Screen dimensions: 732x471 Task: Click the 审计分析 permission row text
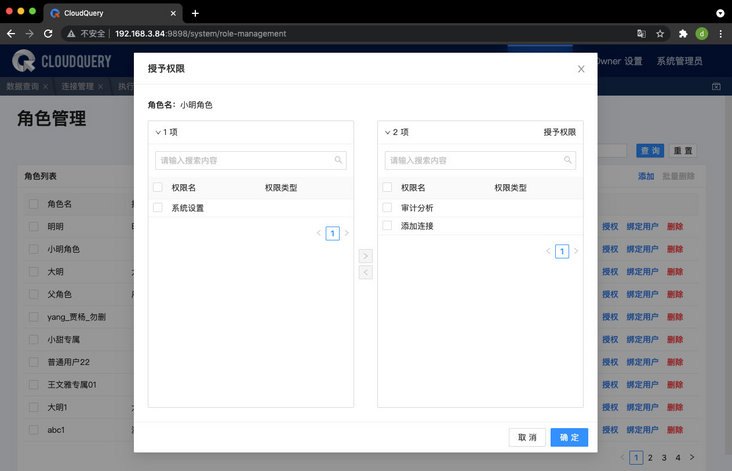click(x=417, y=208)
